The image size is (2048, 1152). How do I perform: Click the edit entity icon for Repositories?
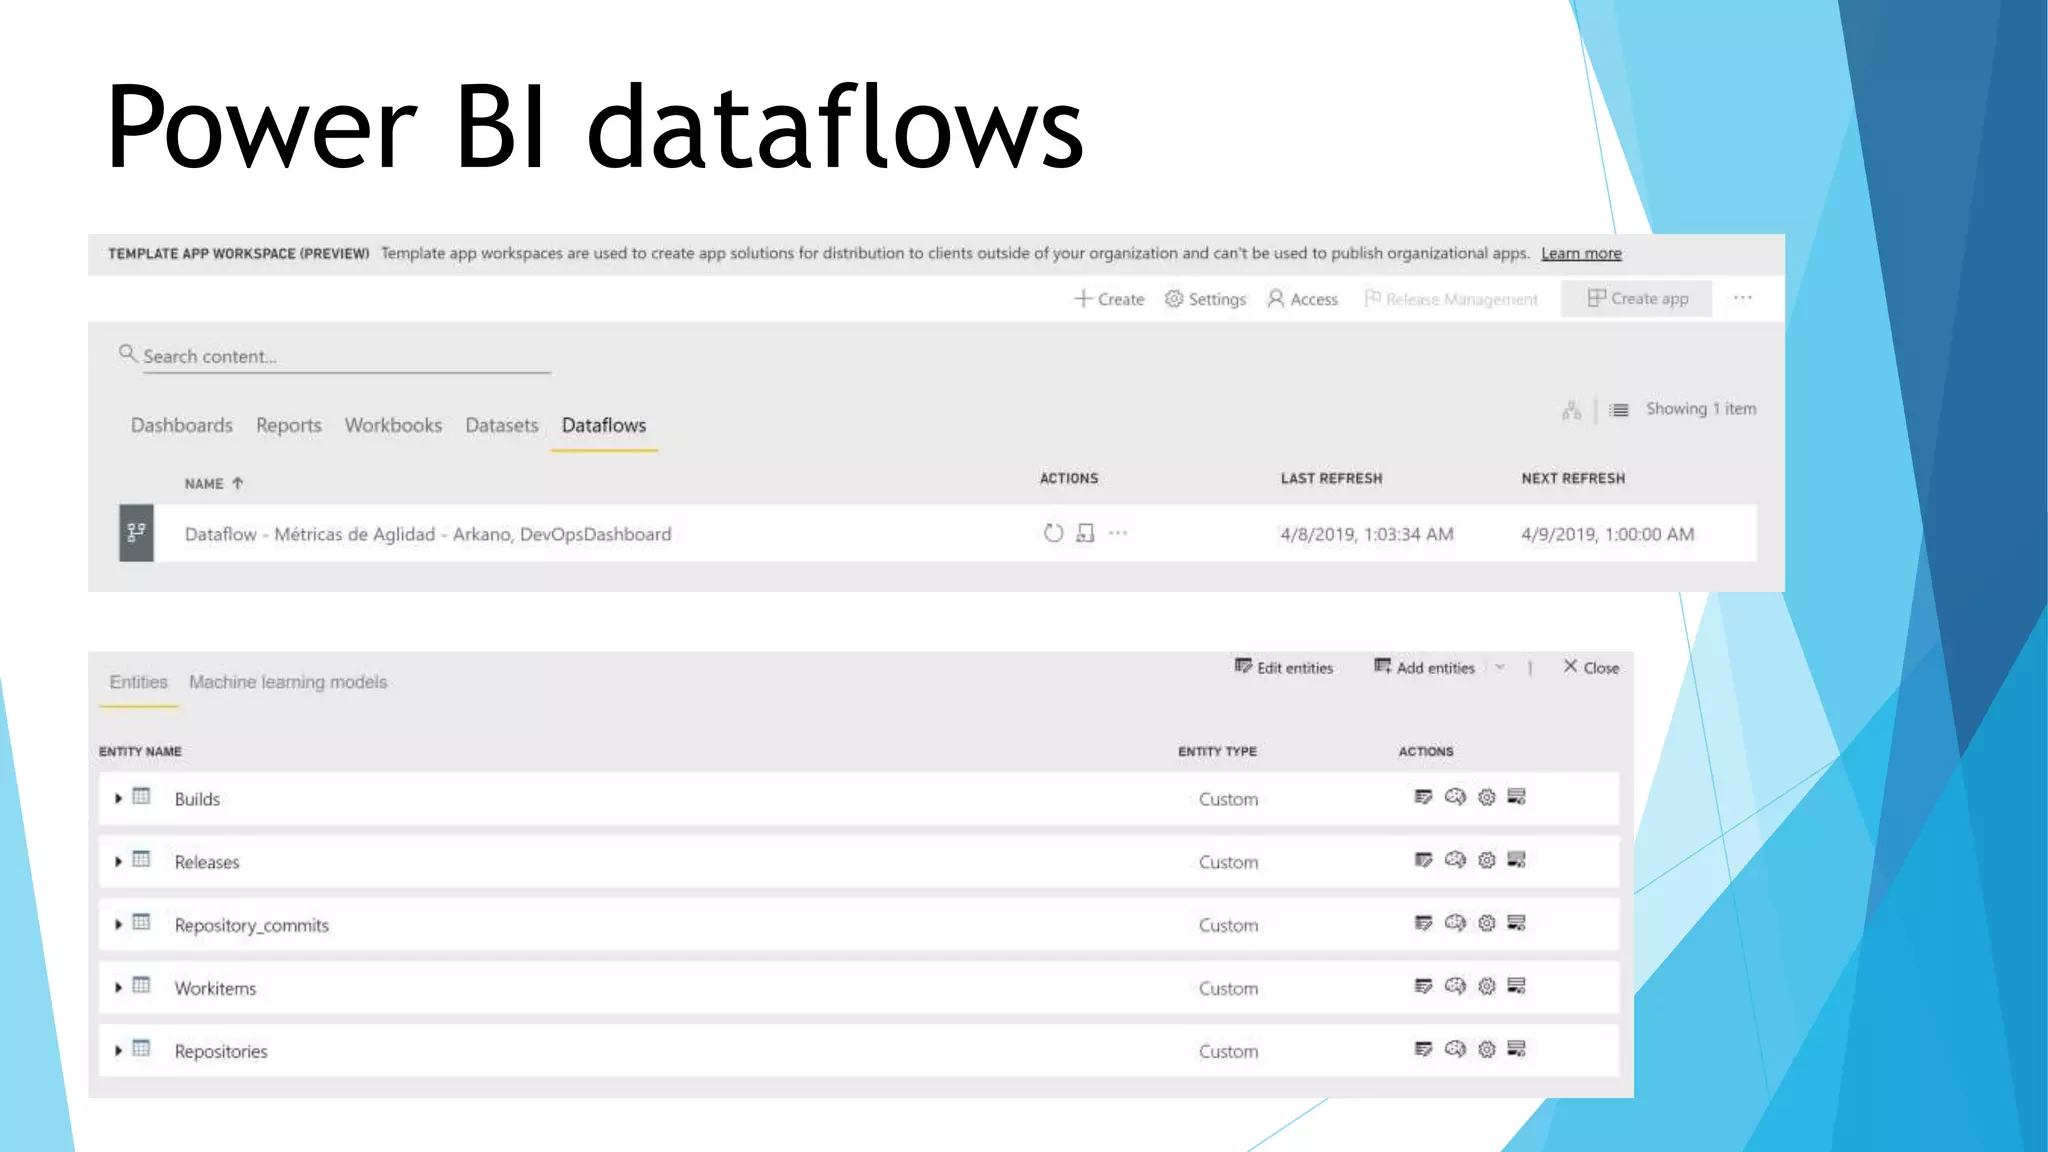(x=1423, y=1049)
